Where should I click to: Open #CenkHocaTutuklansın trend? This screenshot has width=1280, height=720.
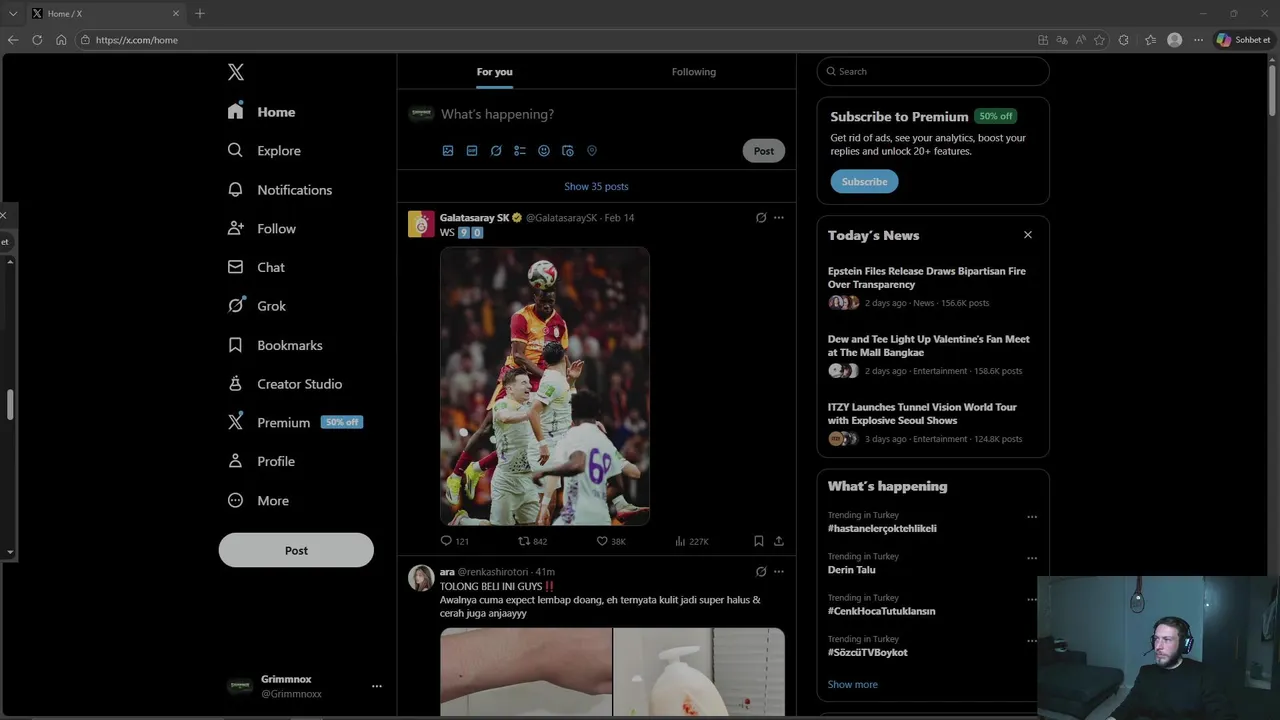881,610
